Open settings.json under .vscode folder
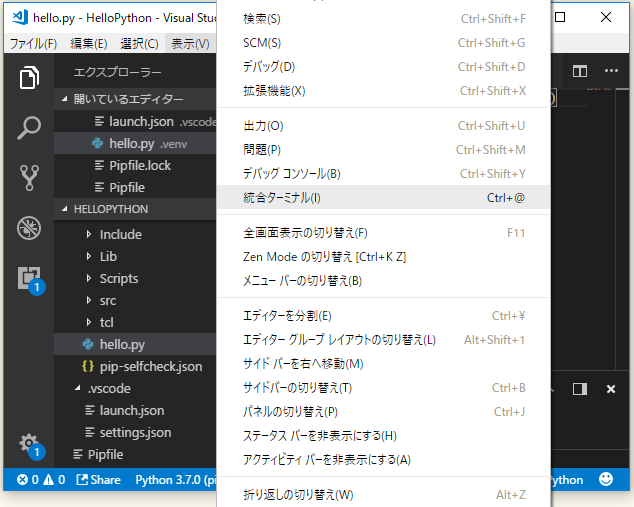This screenshot has height=507, width=634. [135, 433]
